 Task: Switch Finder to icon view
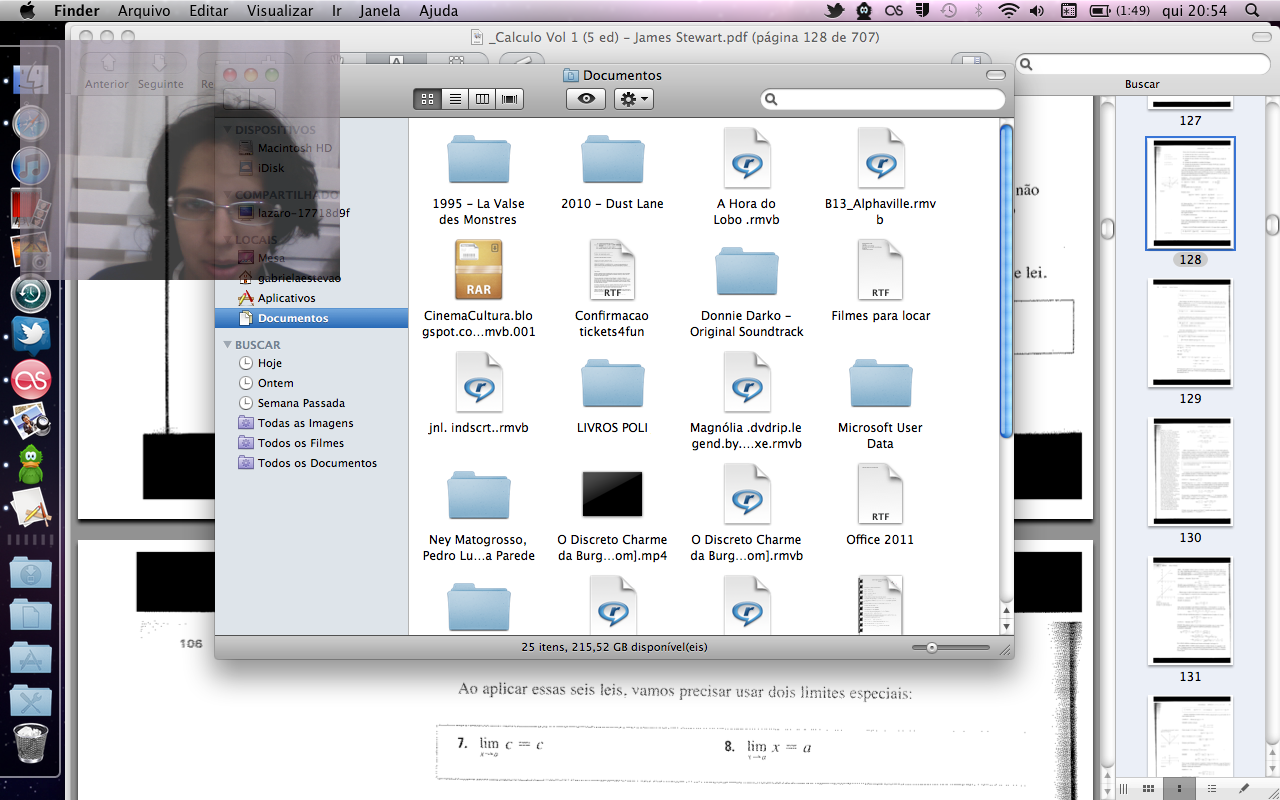pos(427,99)
